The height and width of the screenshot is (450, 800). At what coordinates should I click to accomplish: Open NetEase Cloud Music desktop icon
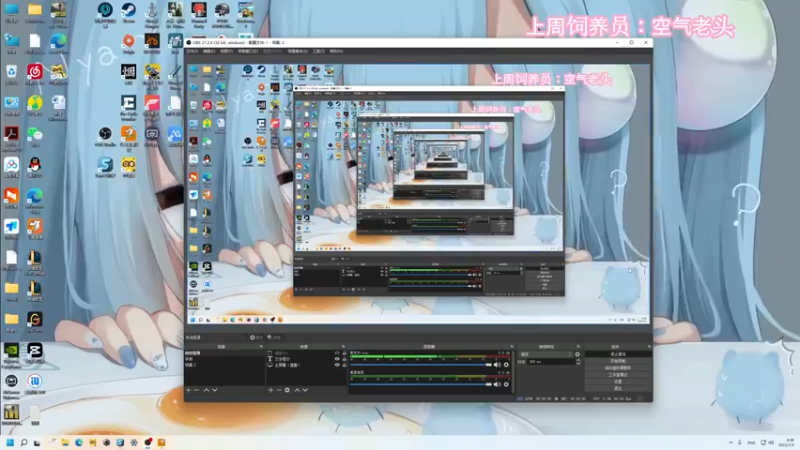coord(35,74)
